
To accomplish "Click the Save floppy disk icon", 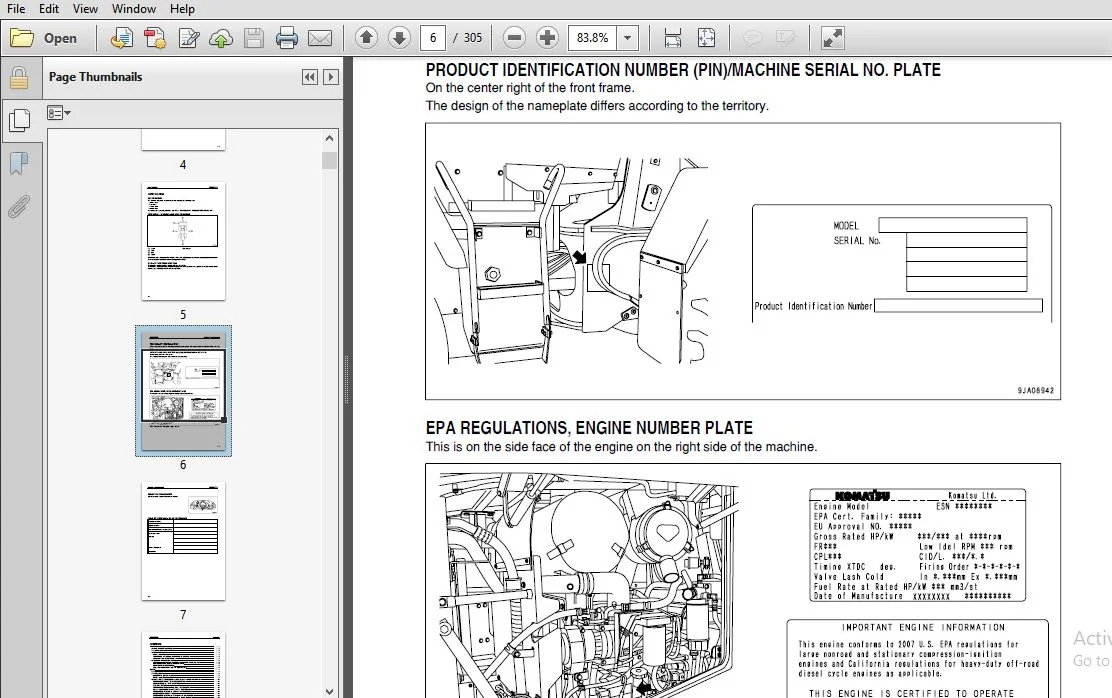I will coord(254,38).
